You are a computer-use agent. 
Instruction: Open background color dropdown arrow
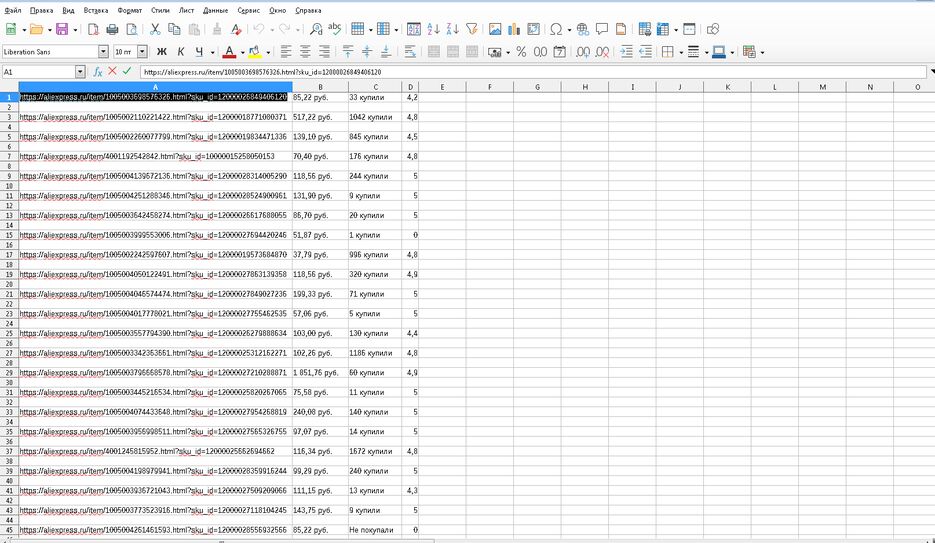[x=268, y=52]
